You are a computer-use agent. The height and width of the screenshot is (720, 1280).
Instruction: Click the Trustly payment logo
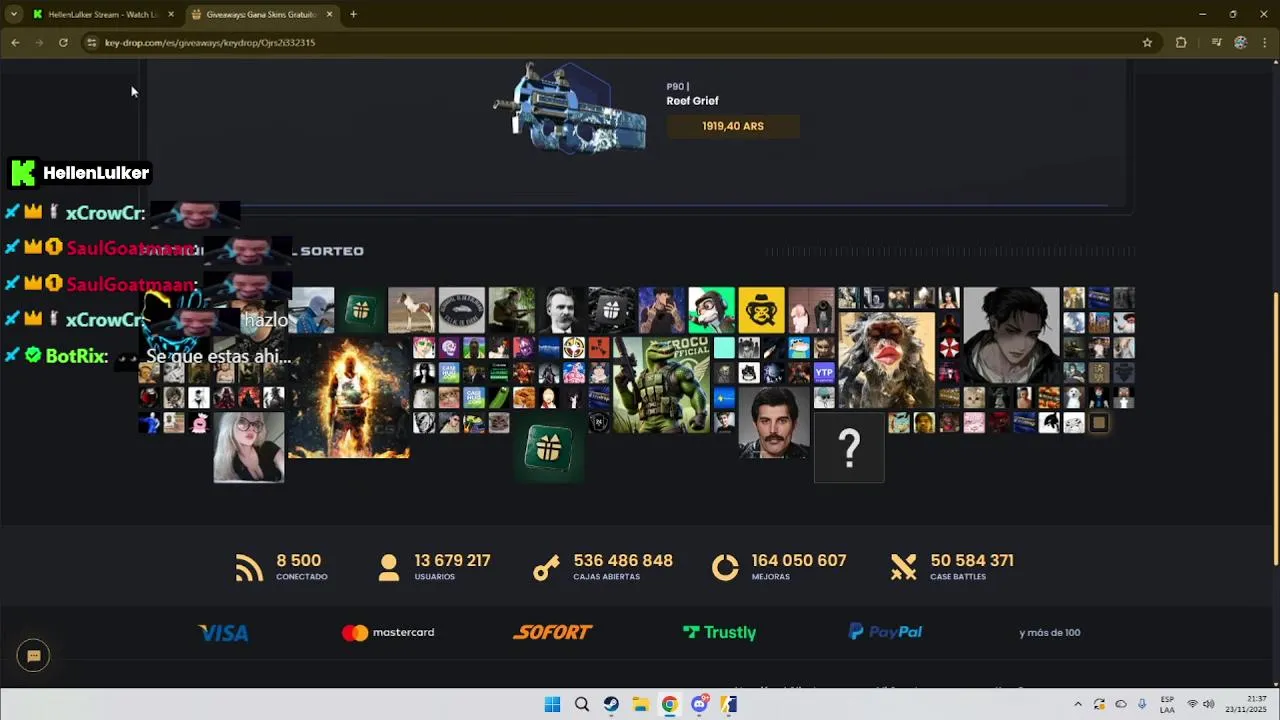click(719, 632)
